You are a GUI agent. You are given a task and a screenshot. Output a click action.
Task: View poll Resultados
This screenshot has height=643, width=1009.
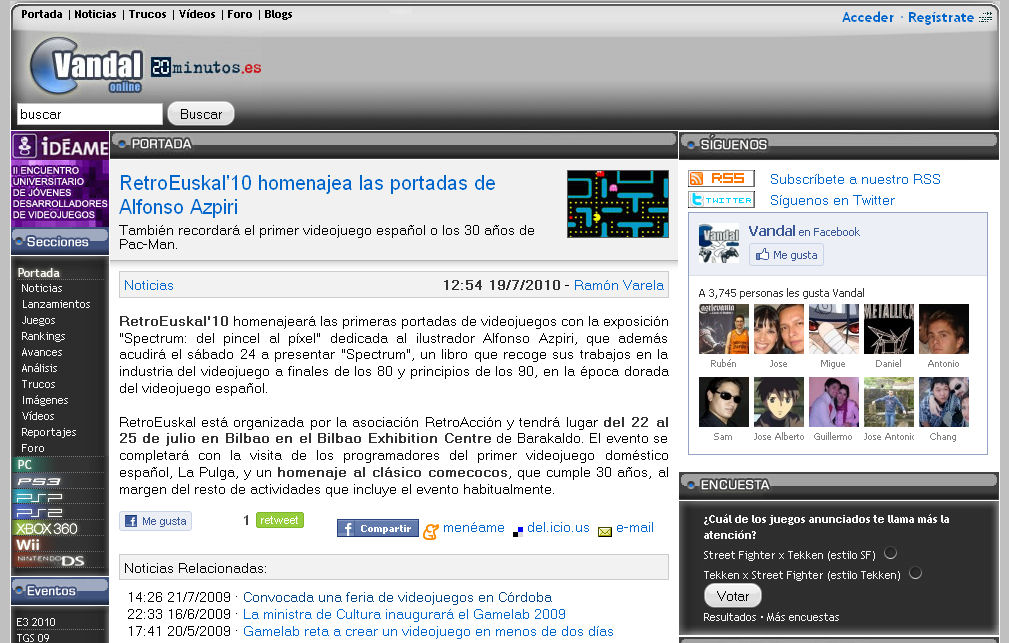[x=729, y=617]
